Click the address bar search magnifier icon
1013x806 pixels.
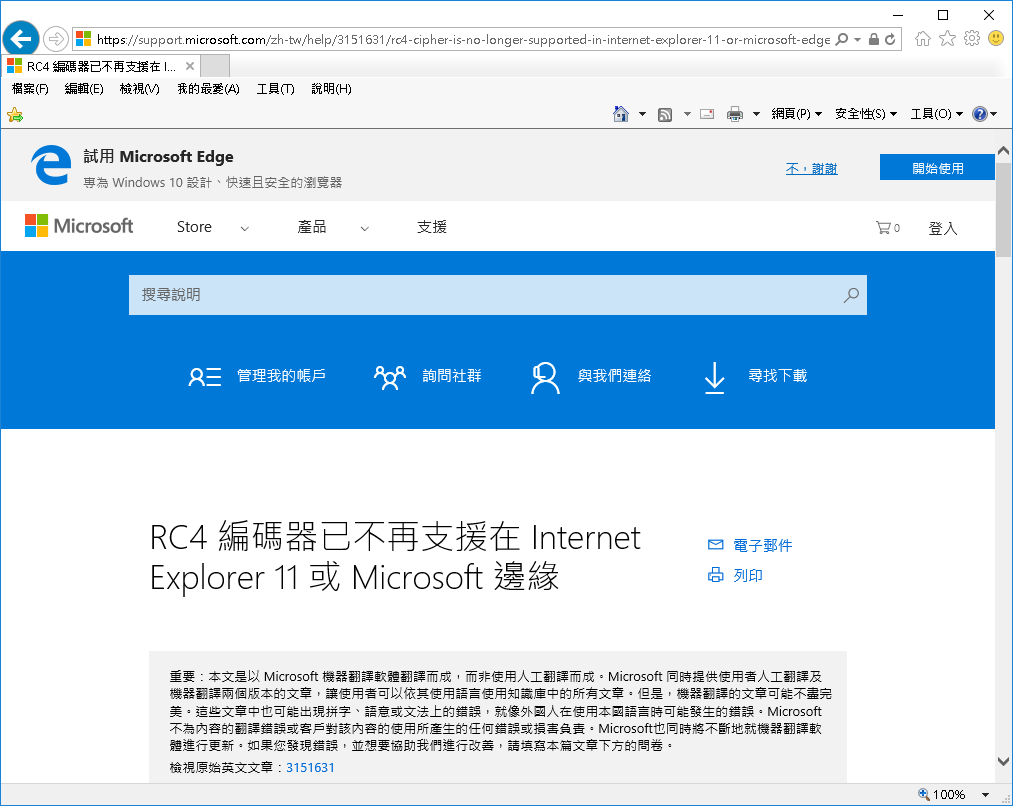842,39
